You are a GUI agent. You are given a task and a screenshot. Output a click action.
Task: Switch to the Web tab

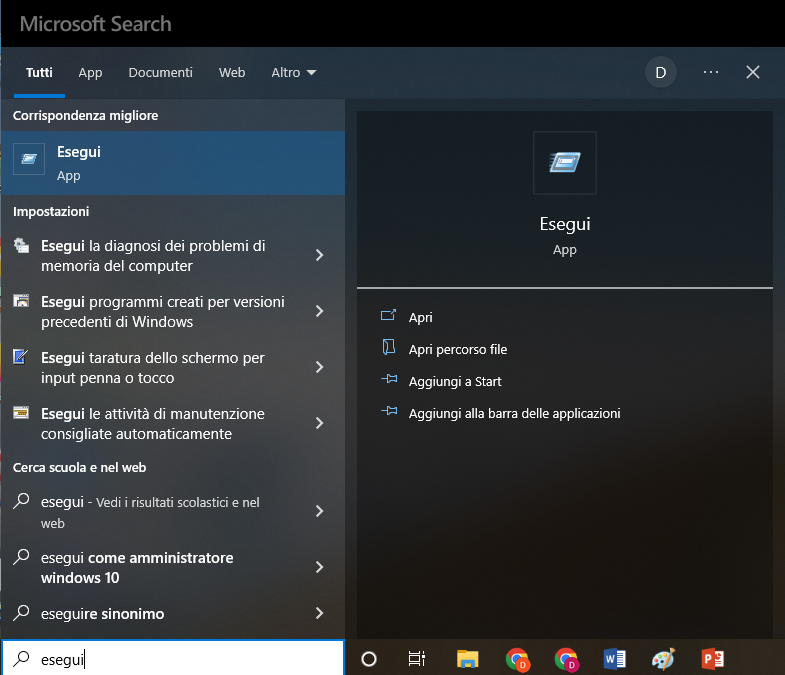[232, 73]
